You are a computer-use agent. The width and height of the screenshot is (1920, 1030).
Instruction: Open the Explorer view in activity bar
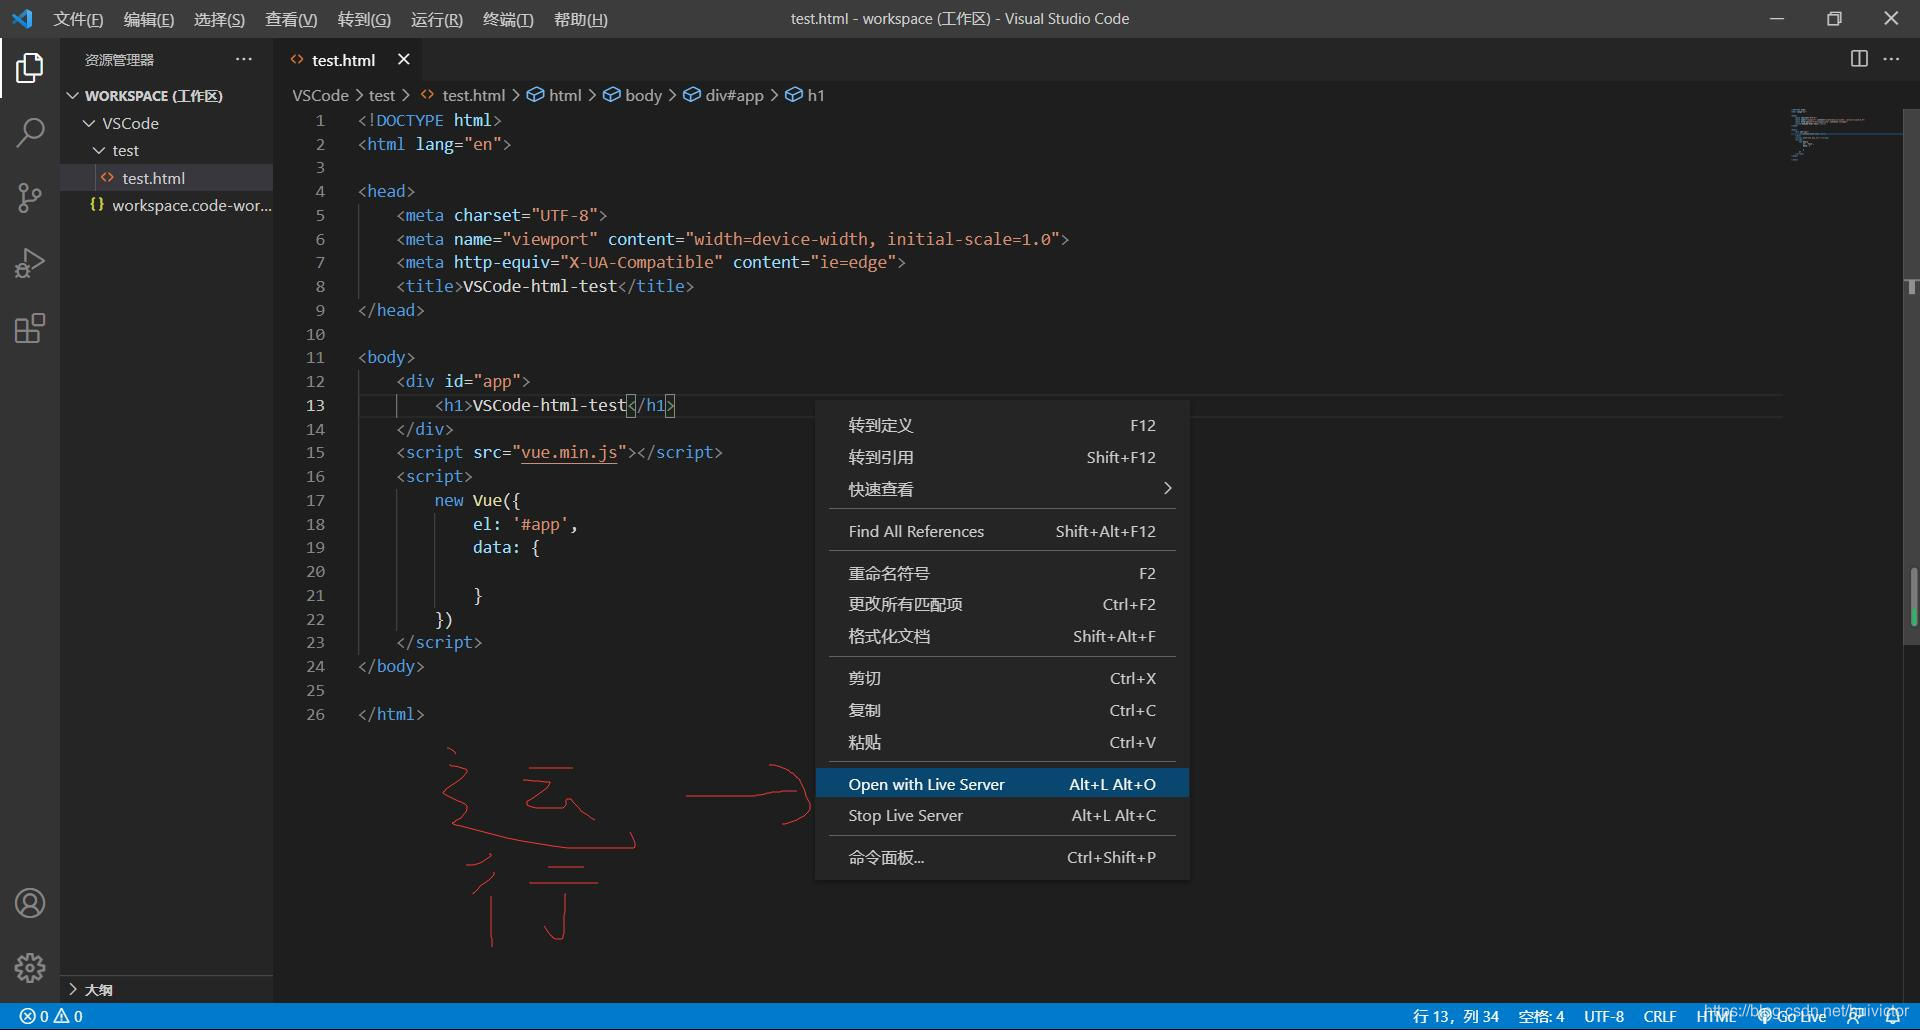(x=30, y=68)
